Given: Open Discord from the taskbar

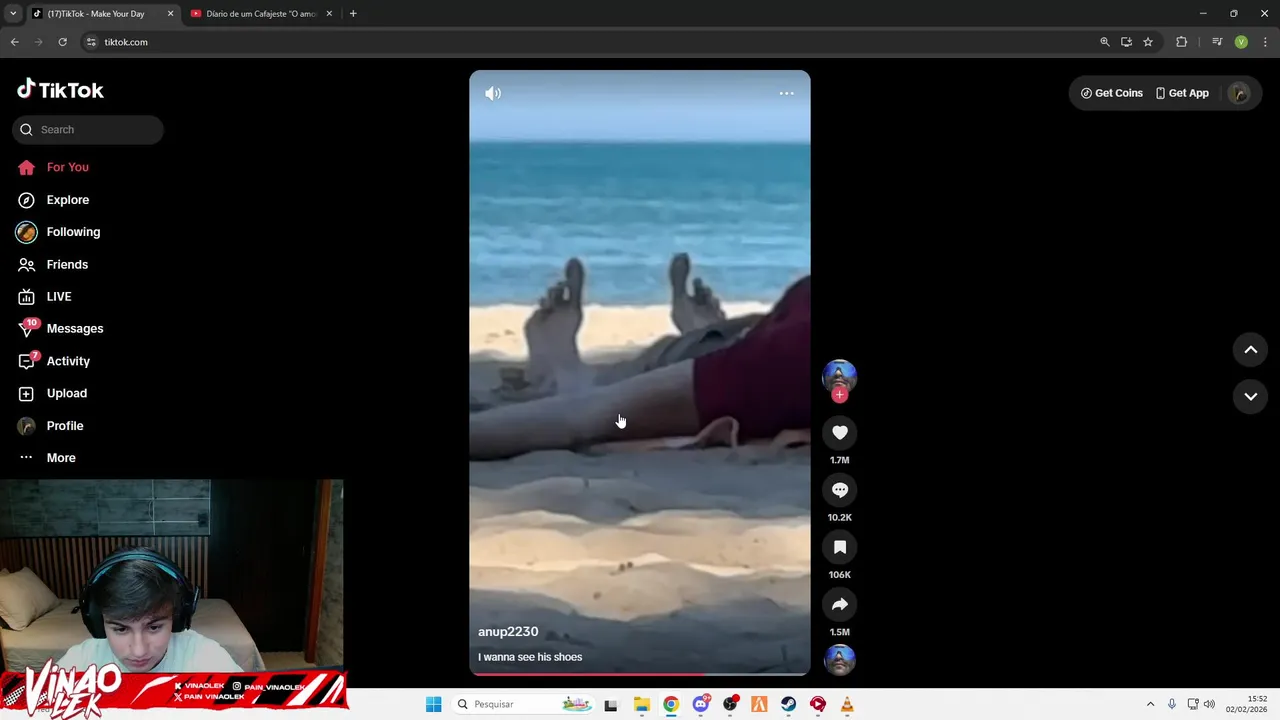Looking at the screenshot, I should [701, 705].
